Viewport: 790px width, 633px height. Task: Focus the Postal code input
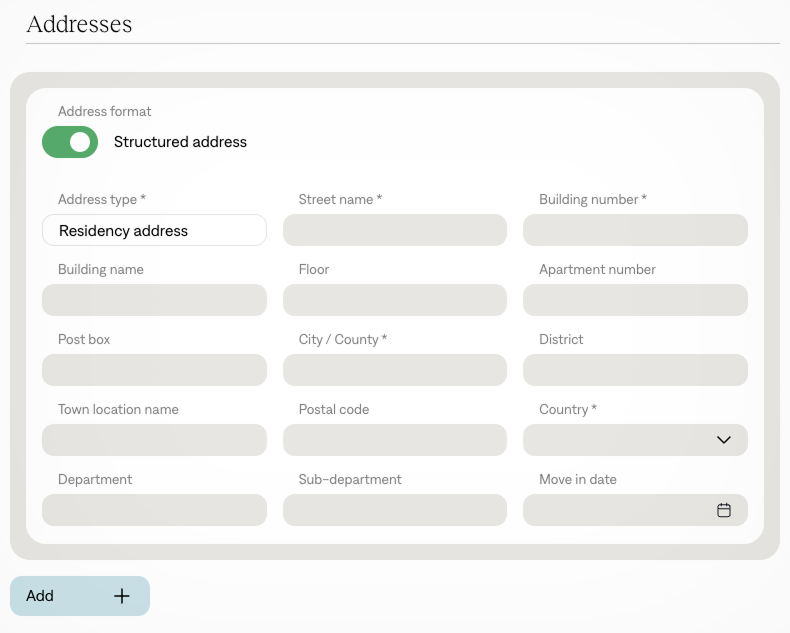click(395, 440)
